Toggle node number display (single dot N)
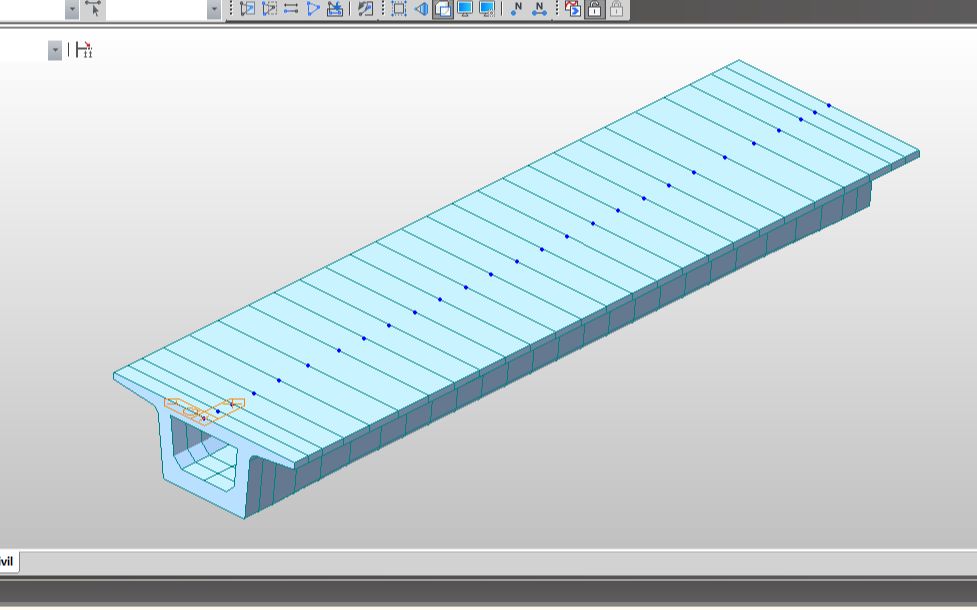Screen dimensions: 977x610 click(516, 9)
